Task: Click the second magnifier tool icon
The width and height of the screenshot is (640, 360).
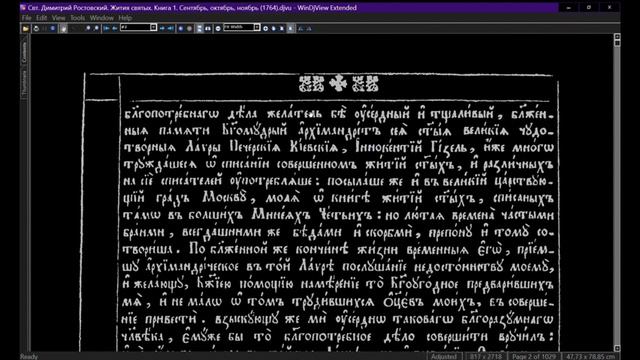Action: [x=96, y=28]
